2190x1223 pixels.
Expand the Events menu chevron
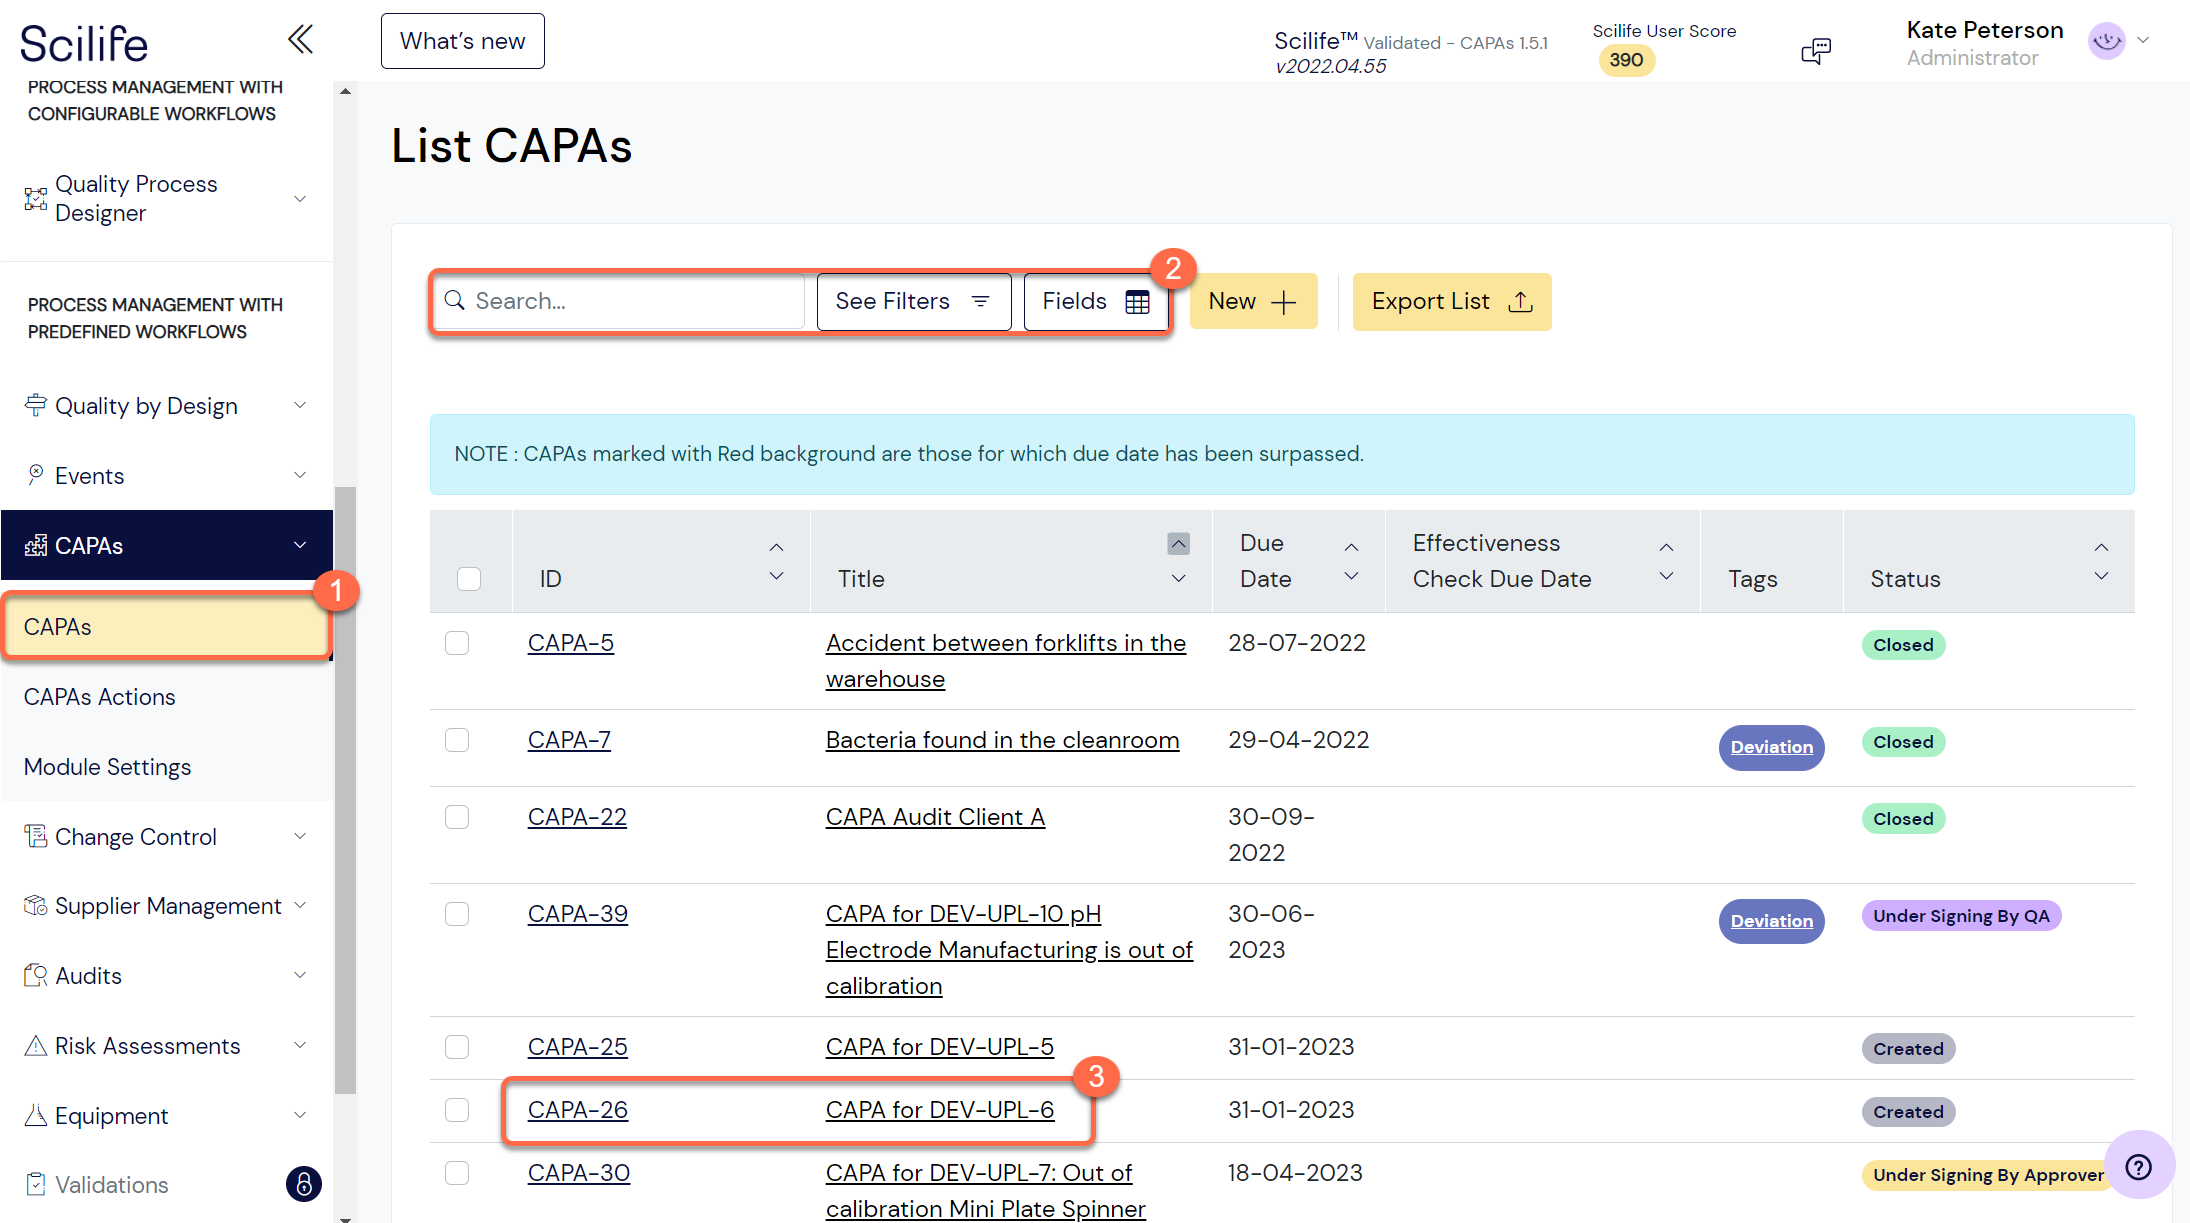(x=300, y=475)
